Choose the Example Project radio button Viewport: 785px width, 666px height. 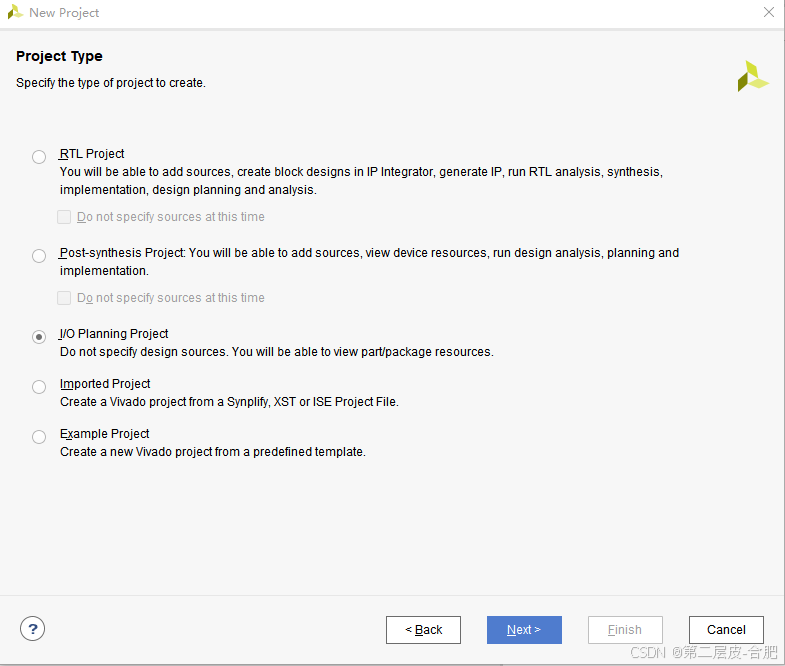[39, 437]
